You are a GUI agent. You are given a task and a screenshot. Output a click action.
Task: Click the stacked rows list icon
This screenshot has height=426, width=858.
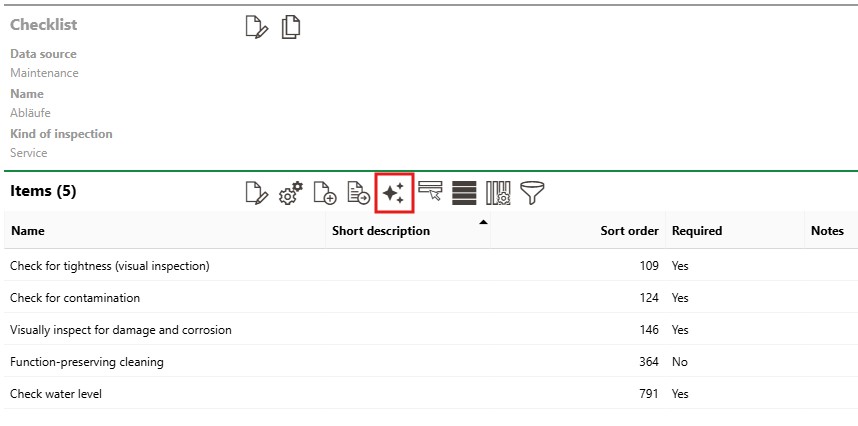464,193
